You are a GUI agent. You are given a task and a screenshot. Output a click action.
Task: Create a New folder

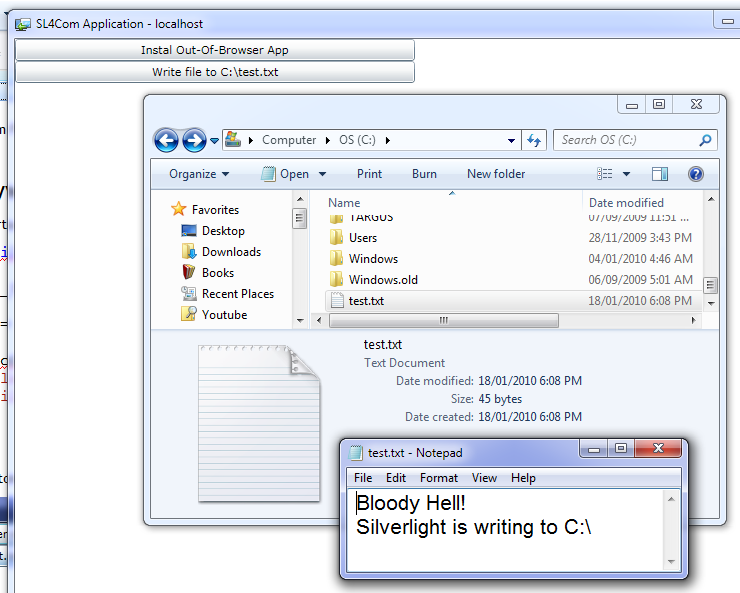coord(496,174)
